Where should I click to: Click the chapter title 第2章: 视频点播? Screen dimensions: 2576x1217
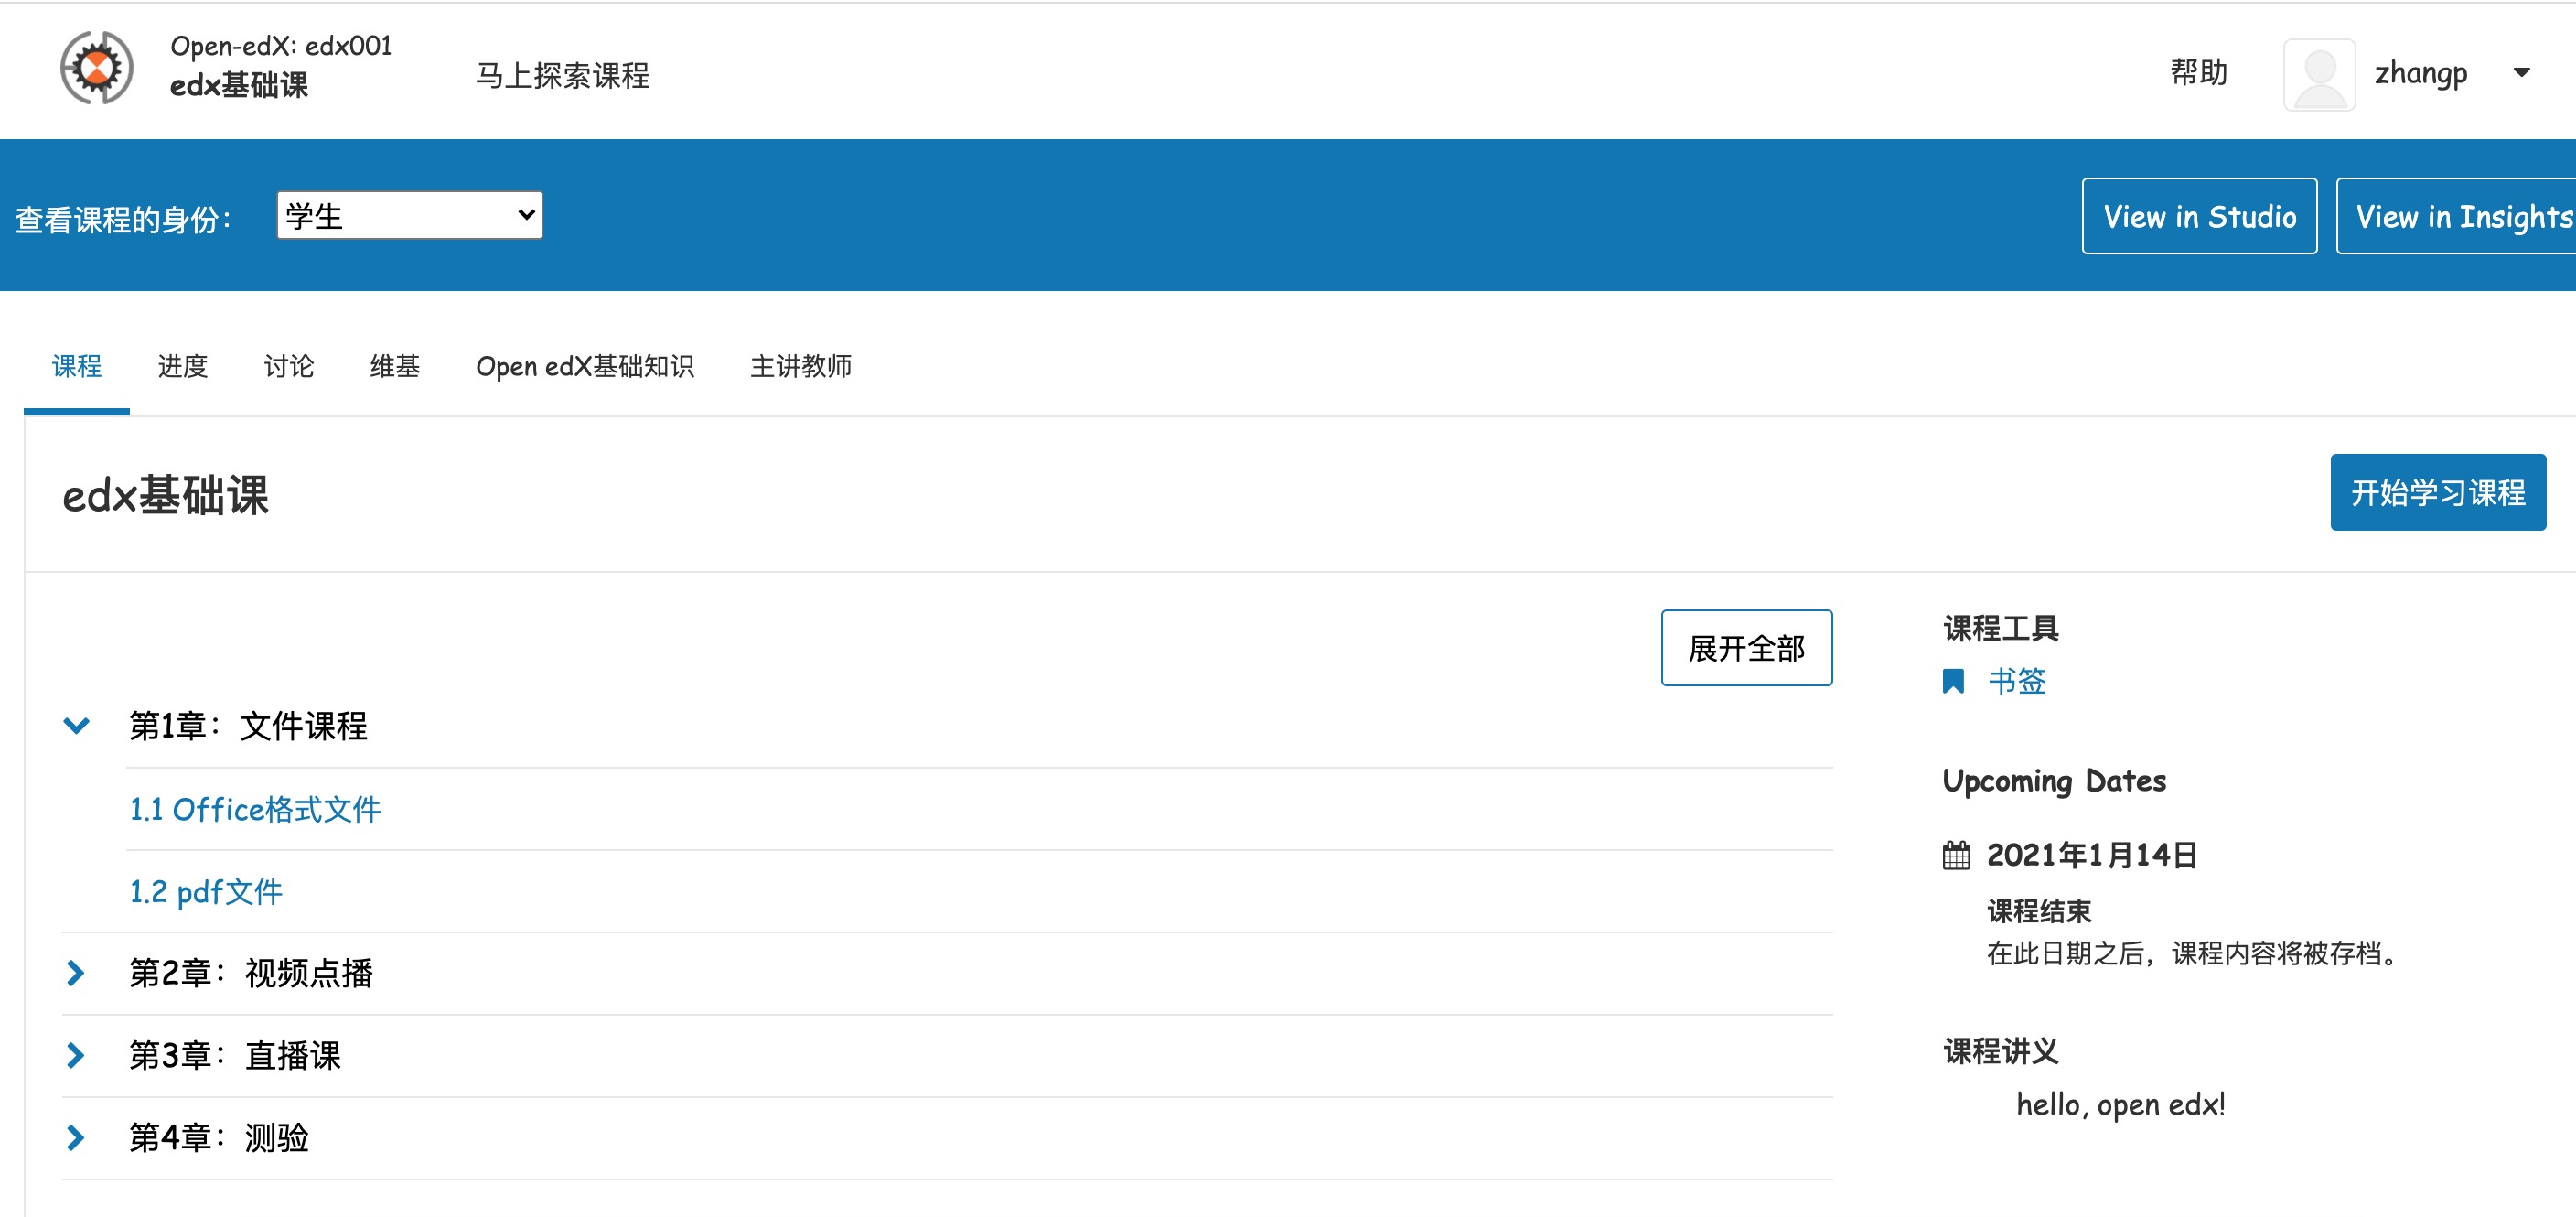tap(251, 973)
